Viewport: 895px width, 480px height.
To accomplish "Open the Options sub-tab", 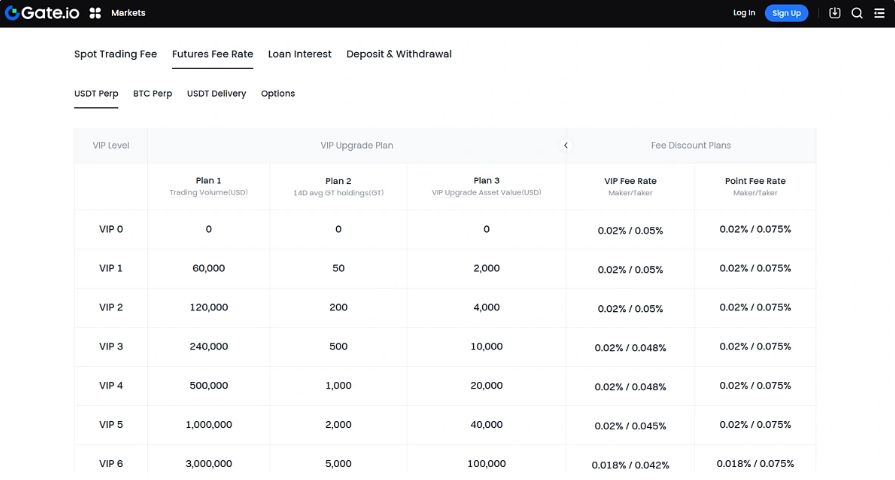I will click(x=278, y=94).
